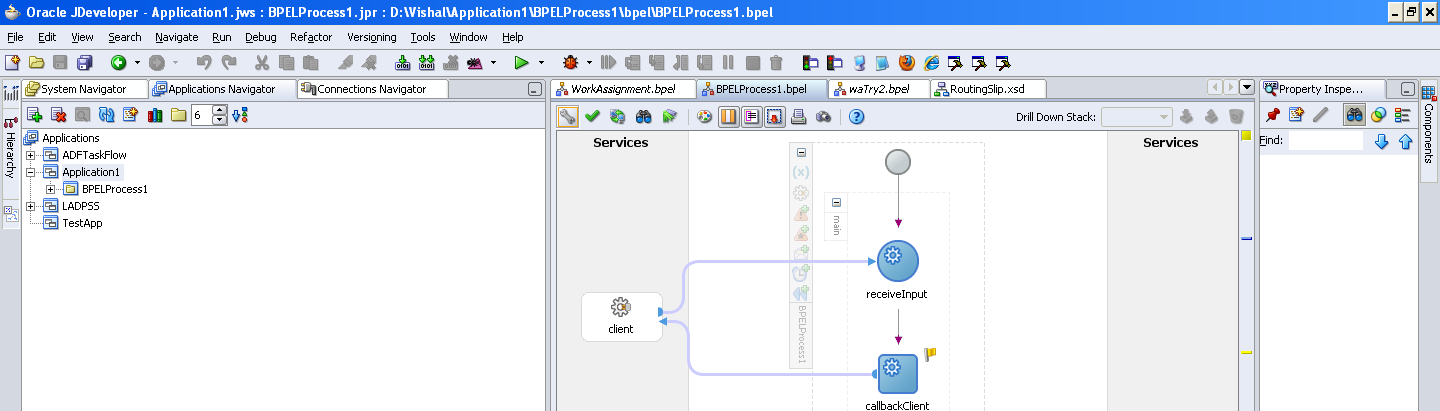Click the camera snapshot icon in BPEL toolbar
Screen dimensions: 1440x411
point(823,117)
